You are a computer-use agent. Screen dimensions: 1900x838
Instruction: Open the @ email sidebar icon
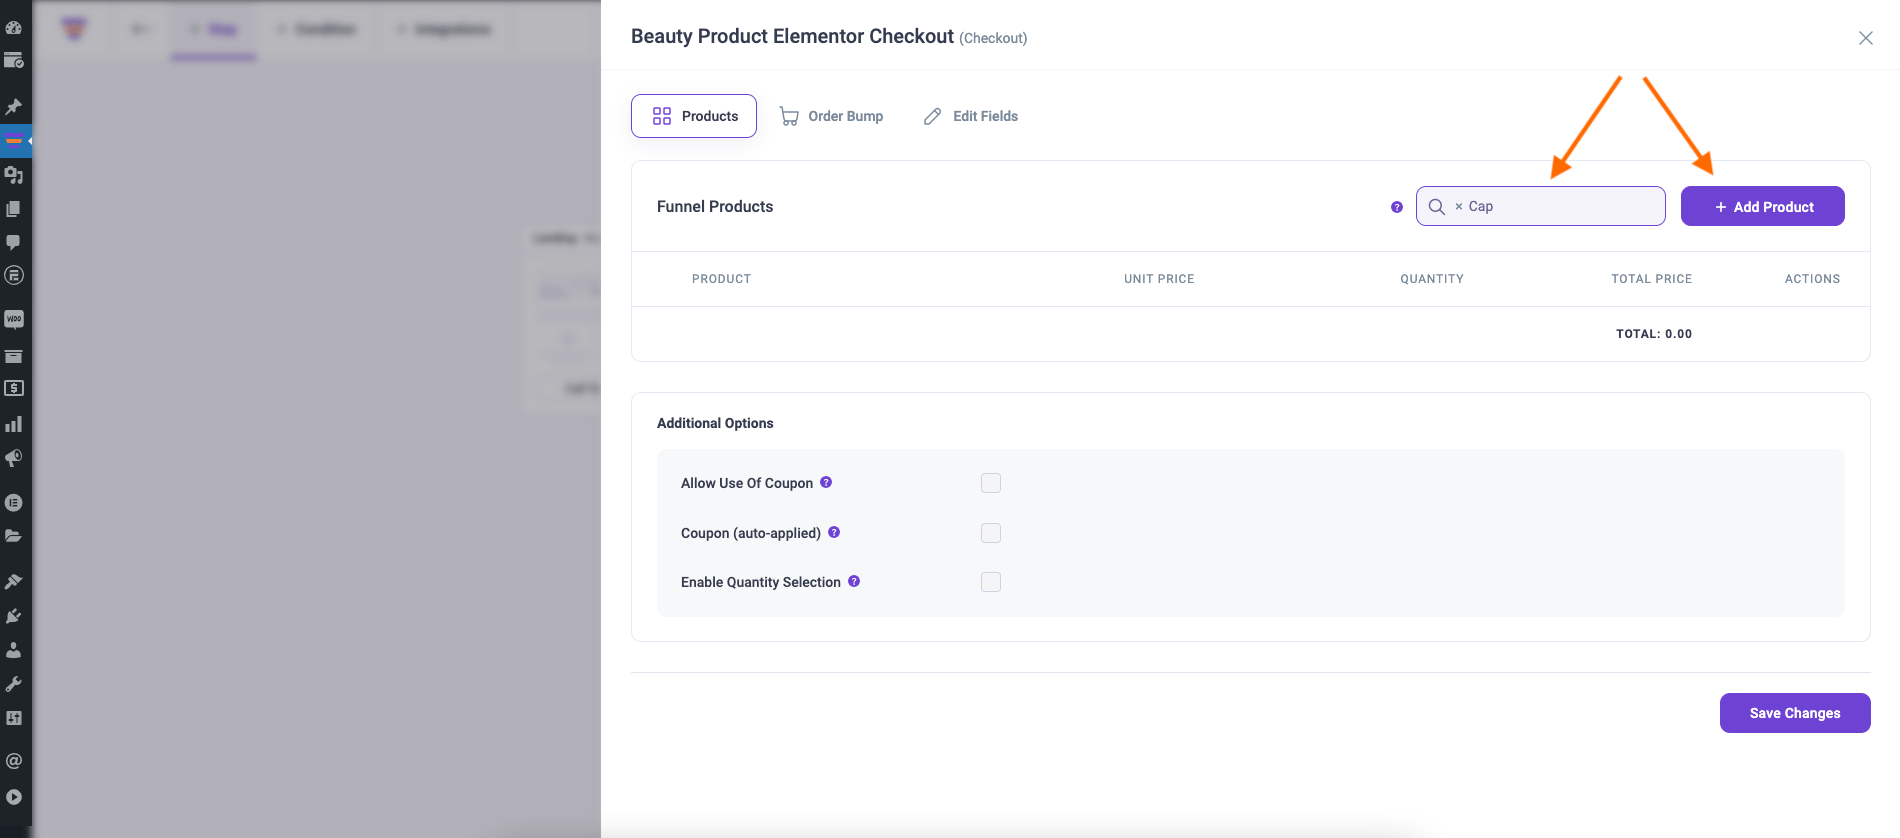click(x=14, y=761)
